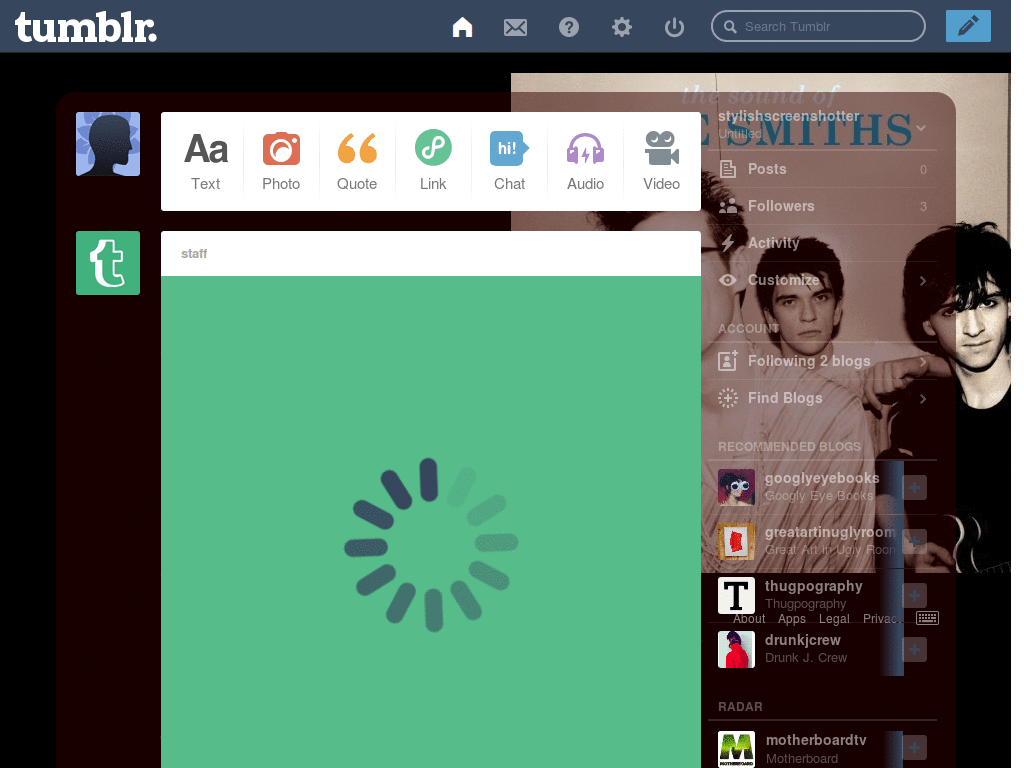Open Customize in the sidebar

(x=823, y=280)
